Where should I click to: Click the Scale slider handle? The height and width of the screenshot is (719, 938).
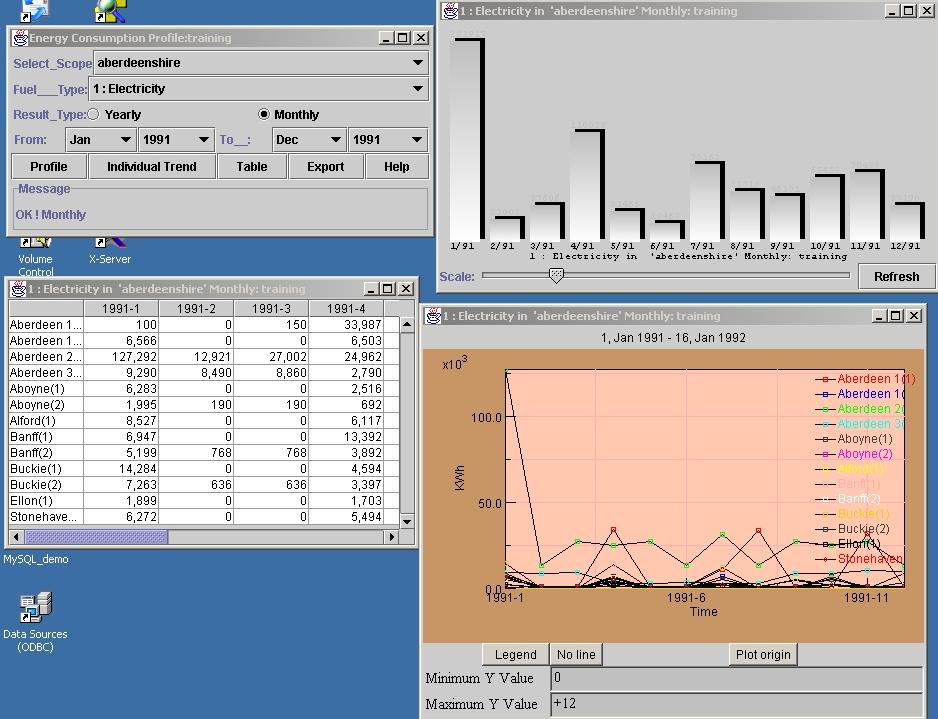coord(557,275)
